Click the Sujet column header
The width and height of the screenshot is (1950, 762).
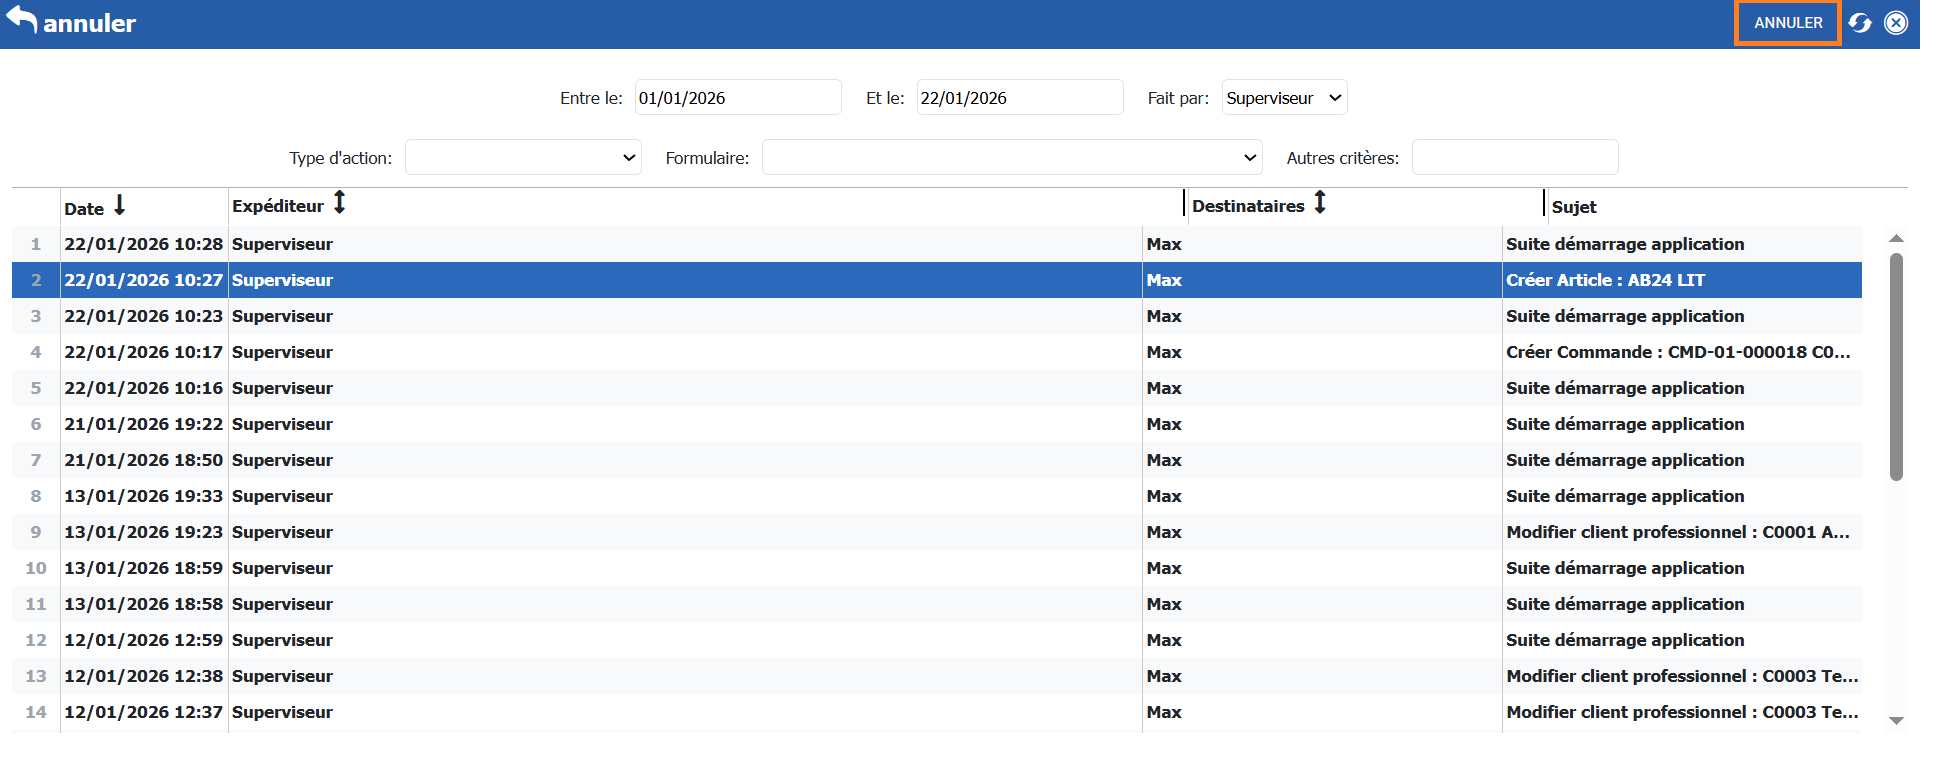tap(1574, 207)
